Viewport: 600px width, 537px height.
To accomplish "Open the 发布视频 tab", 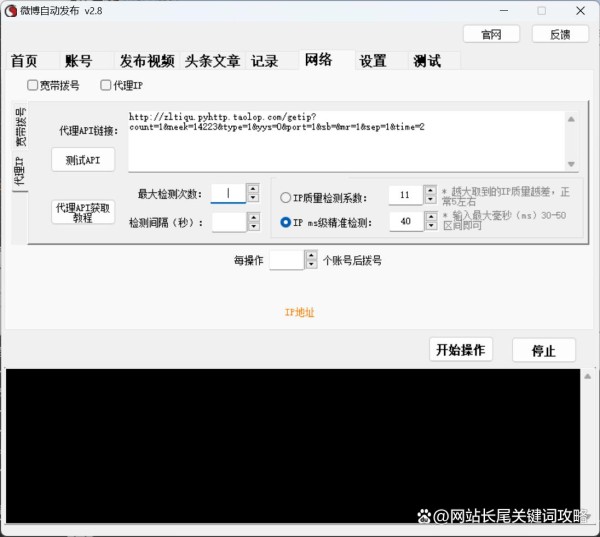I will (x=147, y=61).
